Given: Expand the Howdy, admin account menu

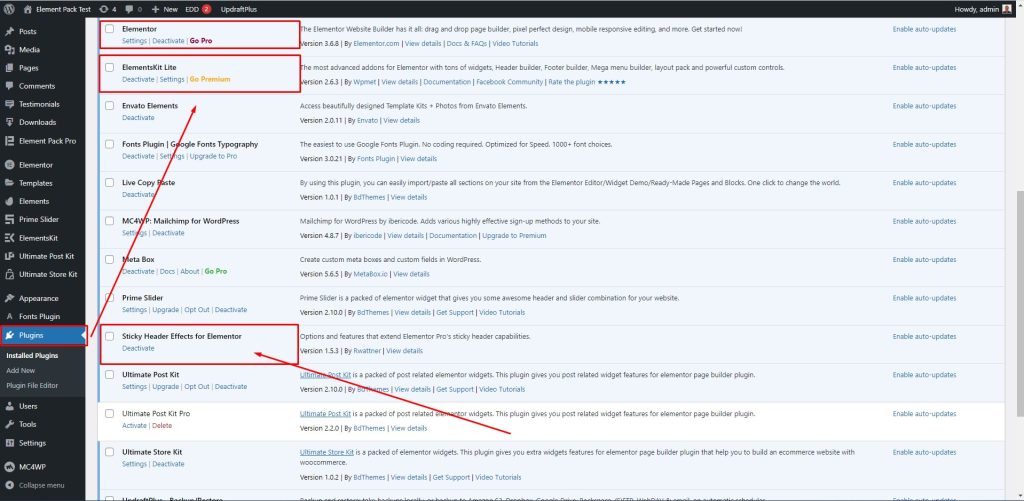Looking at the screenshot, I should pyautogui.click(x=978, y=9).
